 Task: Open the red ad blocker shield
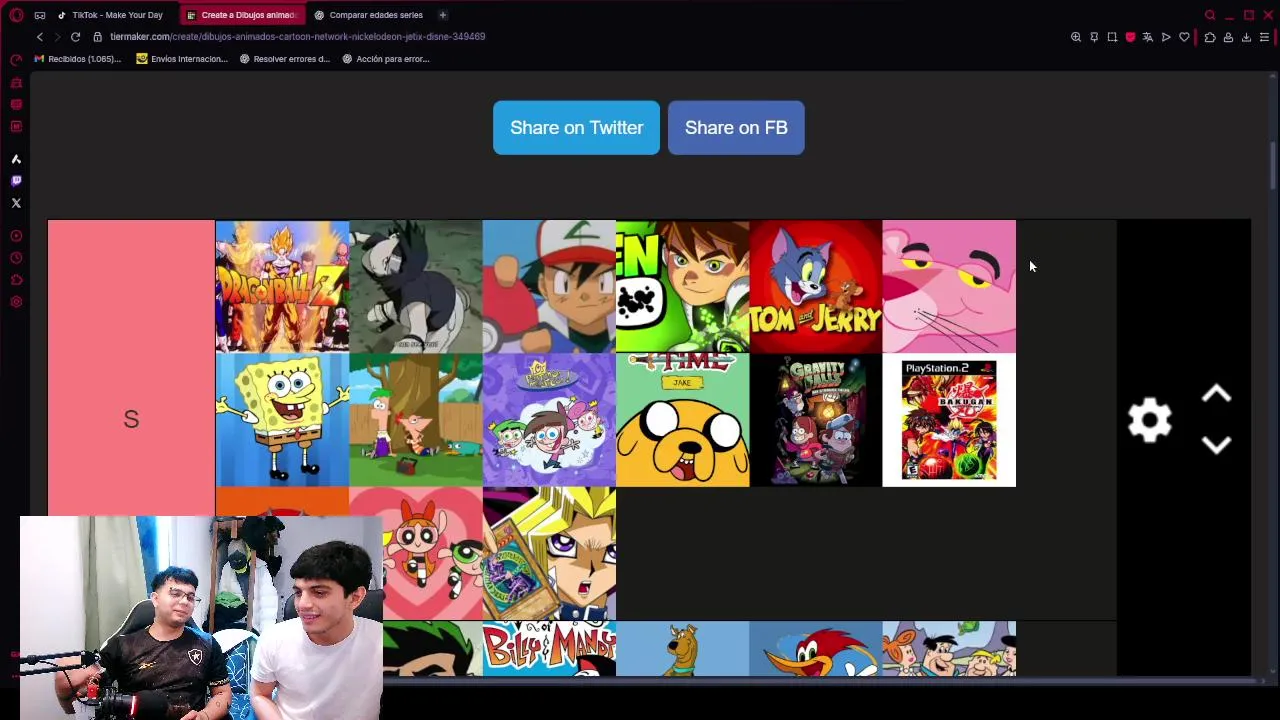1130,37
